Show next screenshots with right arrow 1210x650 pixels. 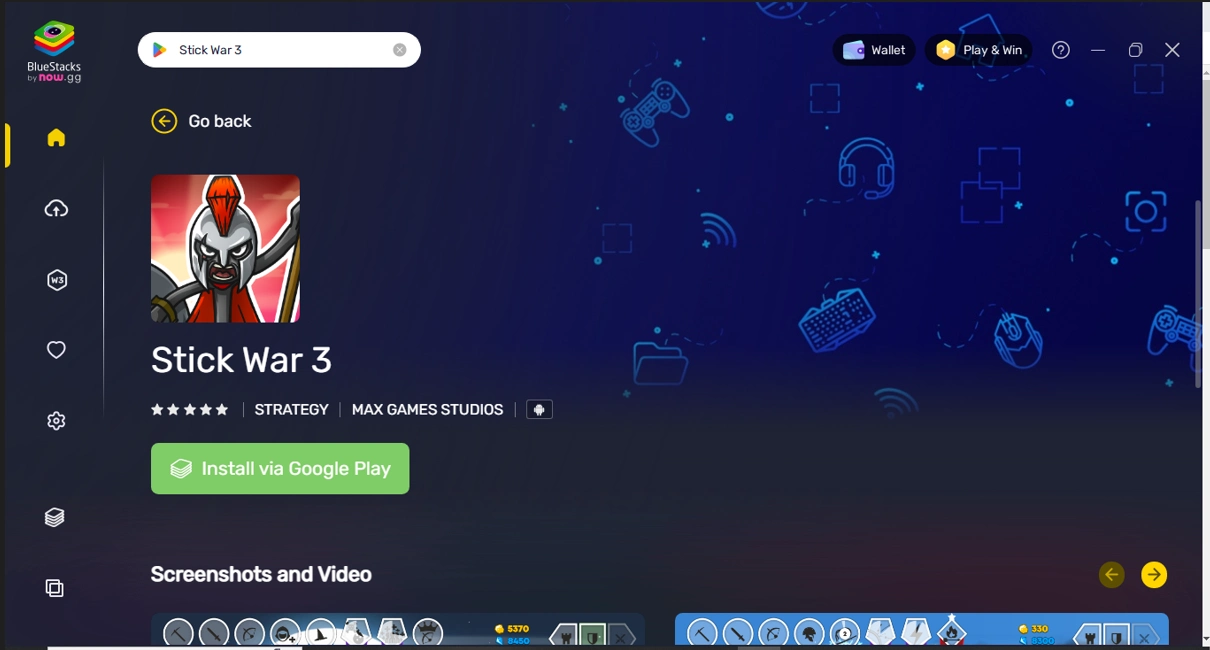coord(1154,575)
